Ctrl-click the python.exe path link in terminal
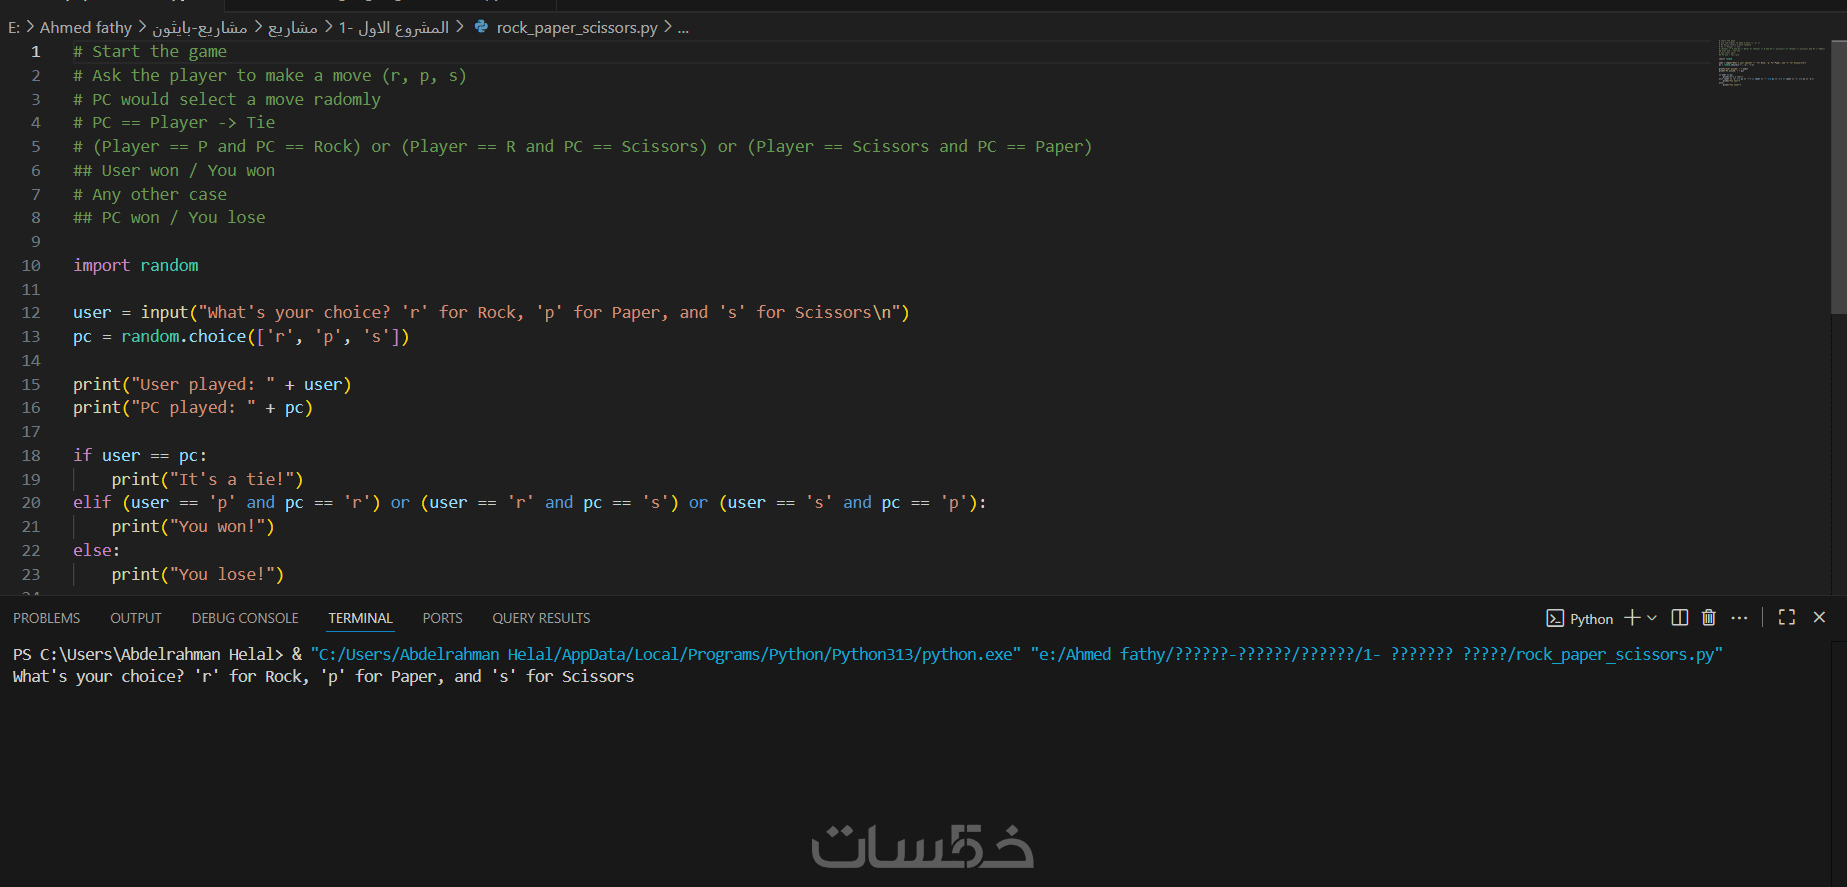This screenshot has height=887, width=1847. 665,654
